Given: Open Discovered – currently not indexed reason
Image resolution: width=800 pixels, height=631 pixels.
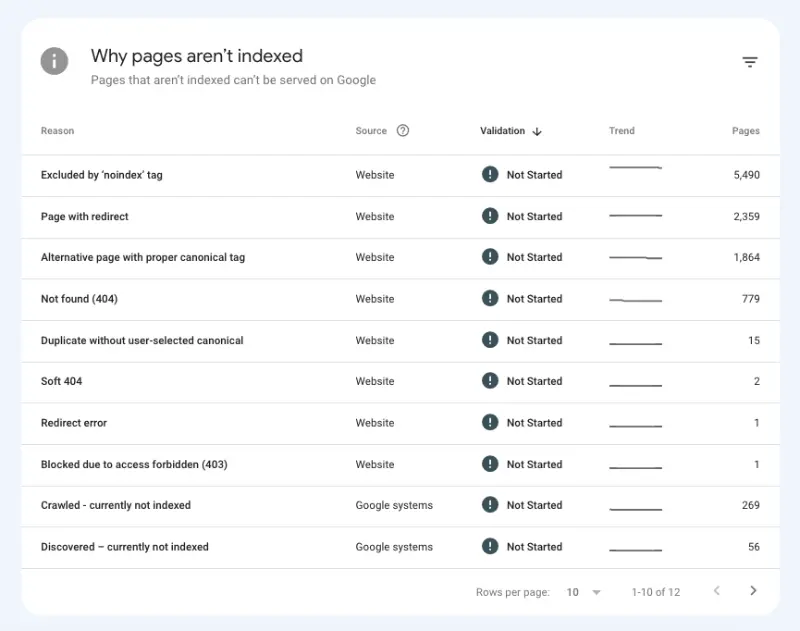Looking at the screenshot, I should coord(124,547).
